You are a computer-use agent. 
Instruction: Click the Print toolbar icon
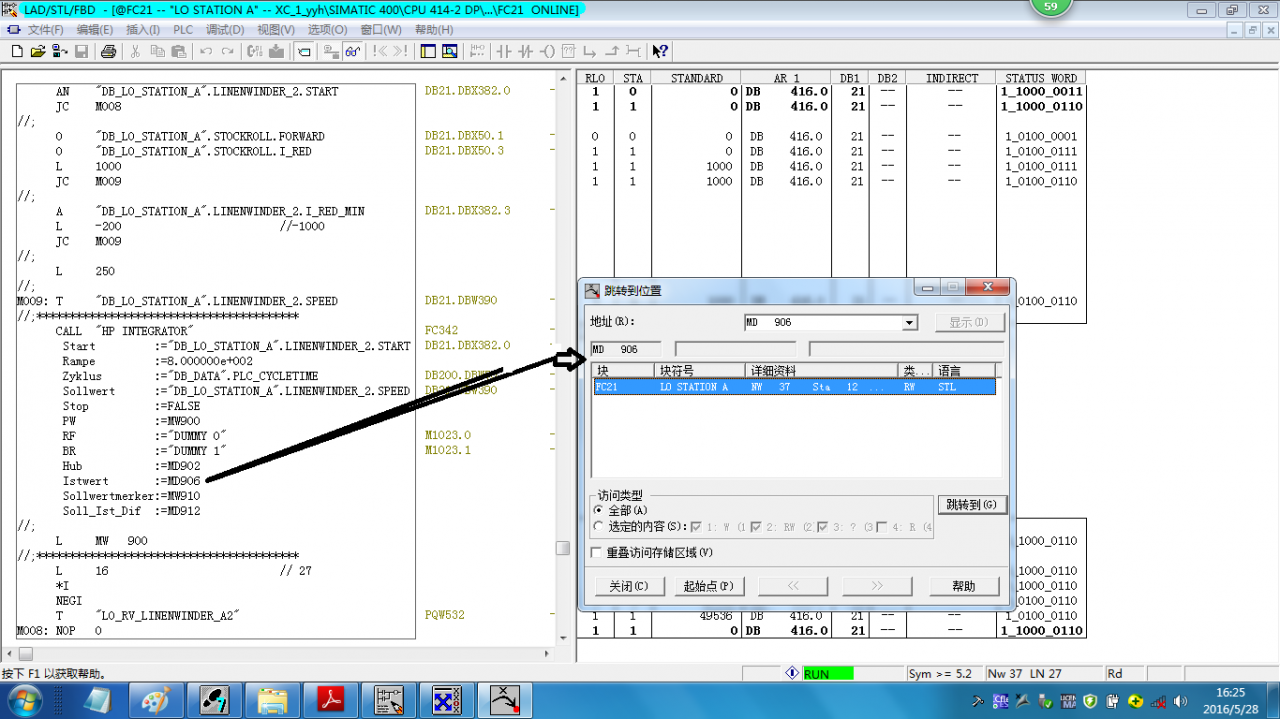109,51
